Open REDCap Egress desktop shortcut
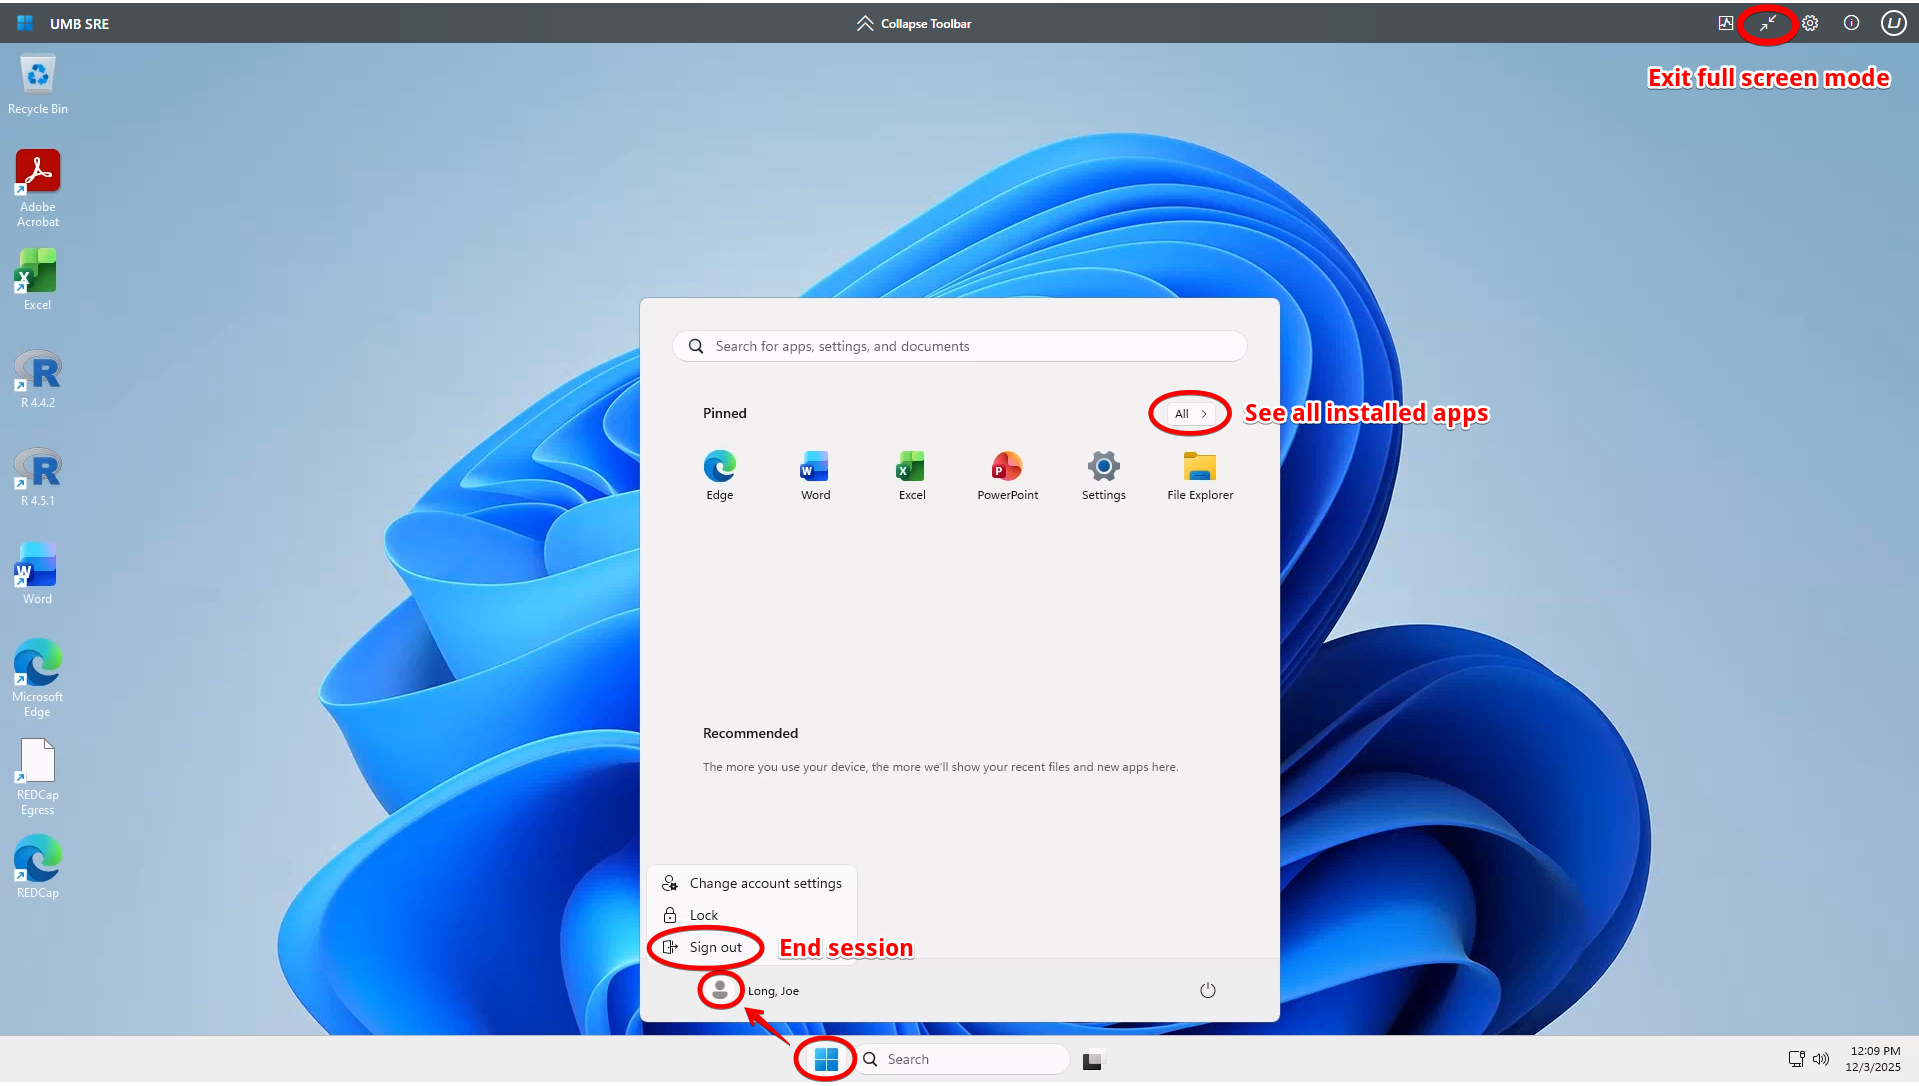Viewport: 1919px width, 1086px height. (x=38, y=777)
